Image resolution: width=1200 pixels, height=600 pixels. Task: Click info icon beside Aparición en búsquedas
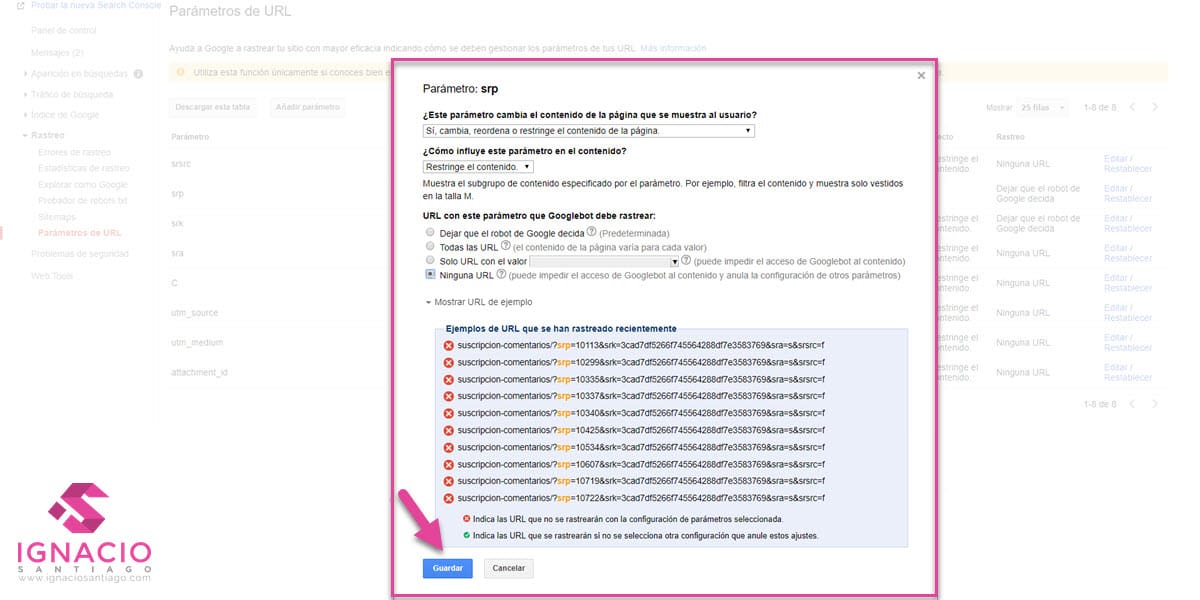[x=138, y=74]
